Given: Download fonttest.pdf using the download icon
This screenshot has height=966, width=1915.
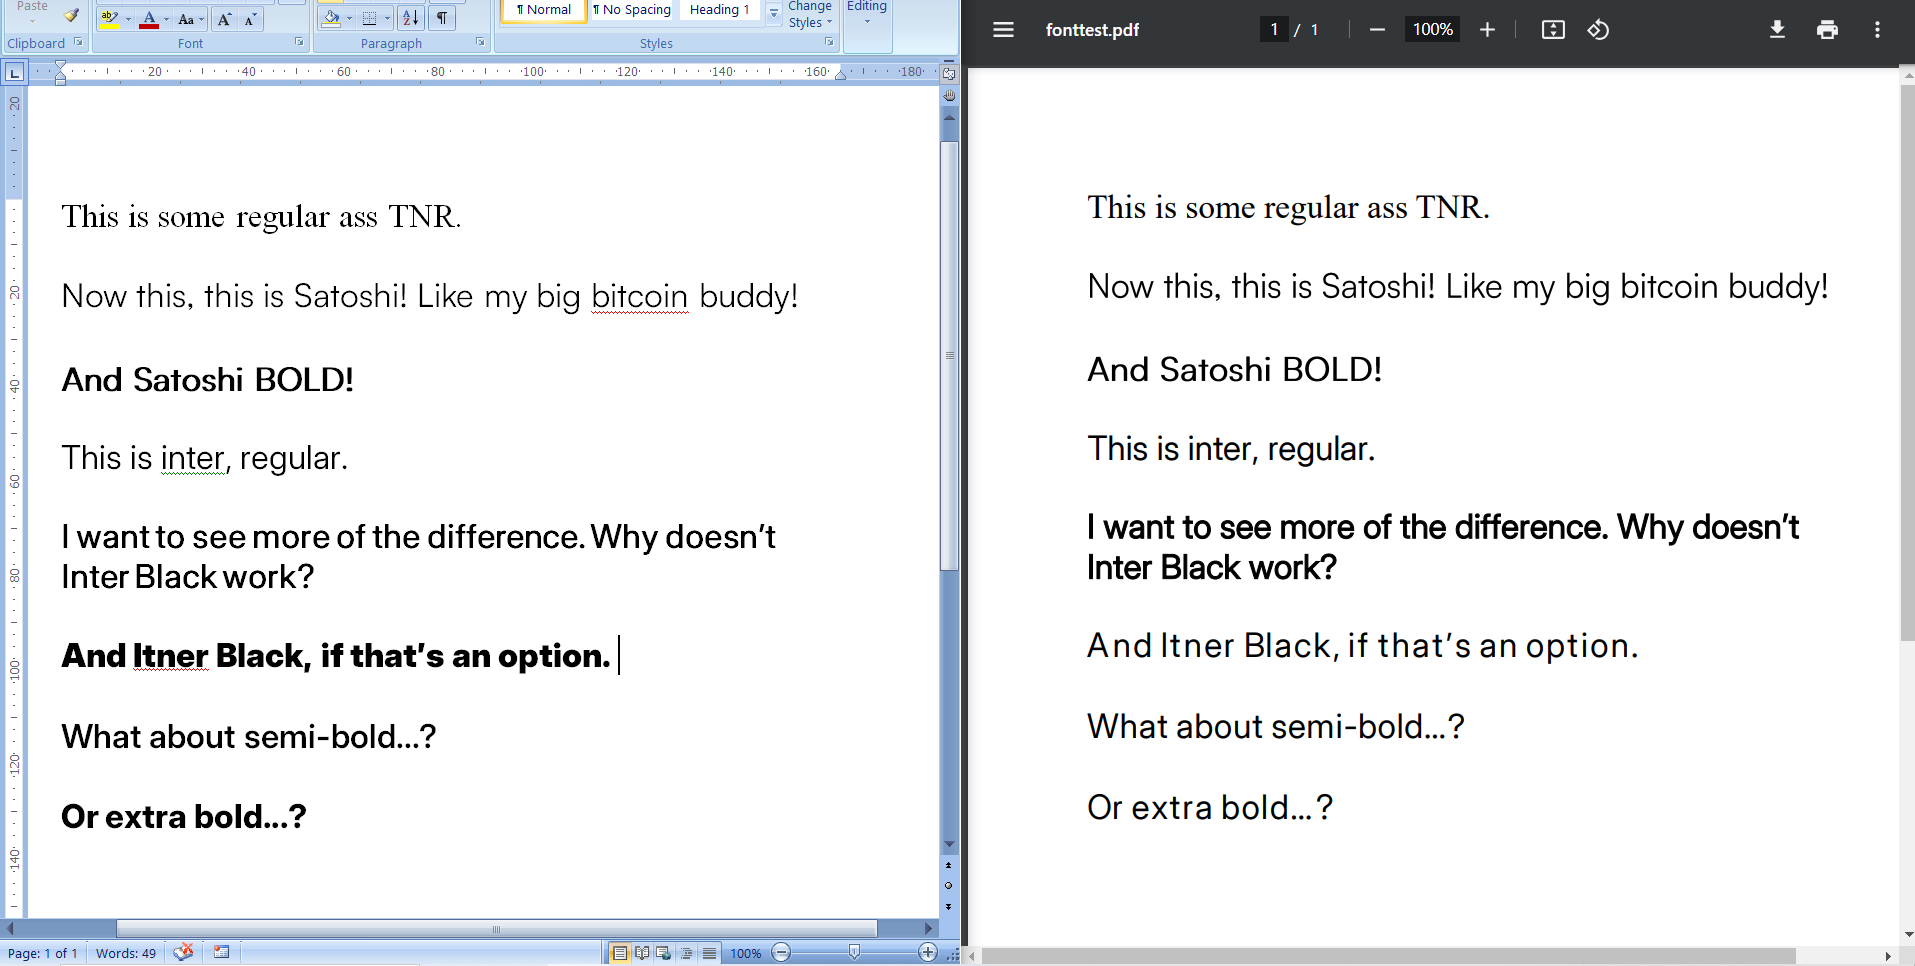Looking at the screenshot, I should (x=1777, y=30).
